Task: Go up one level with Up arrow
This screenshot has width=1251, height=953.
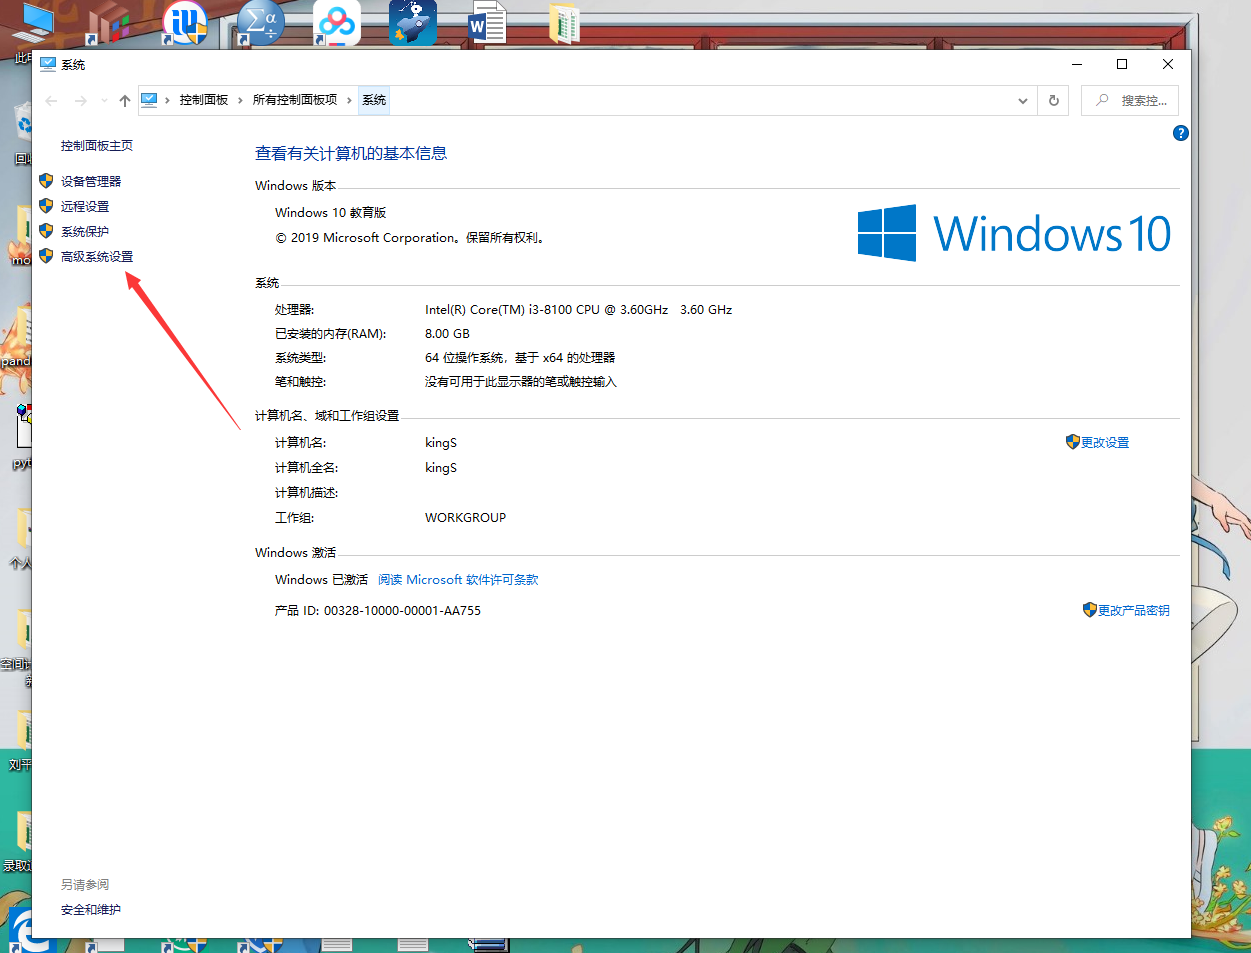Action: (125, 101)
